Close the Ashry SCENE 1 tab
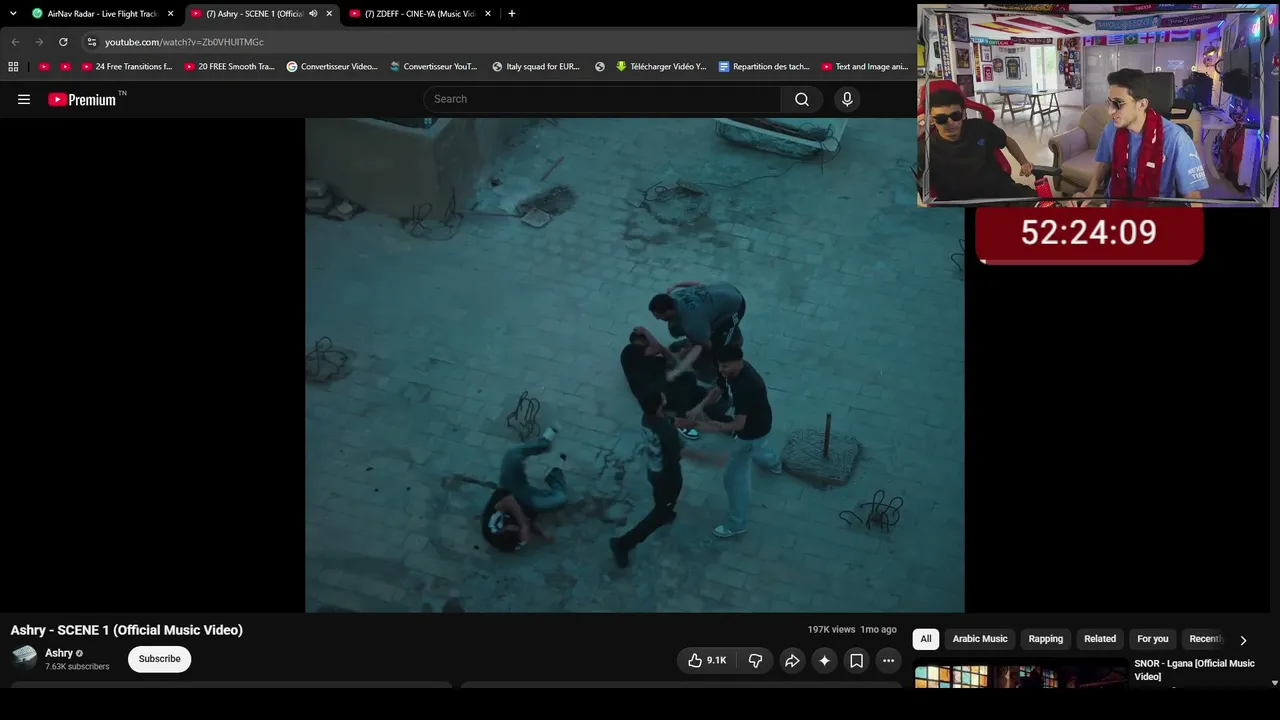Screen dimensions: 1280x720 coord(329,14)
